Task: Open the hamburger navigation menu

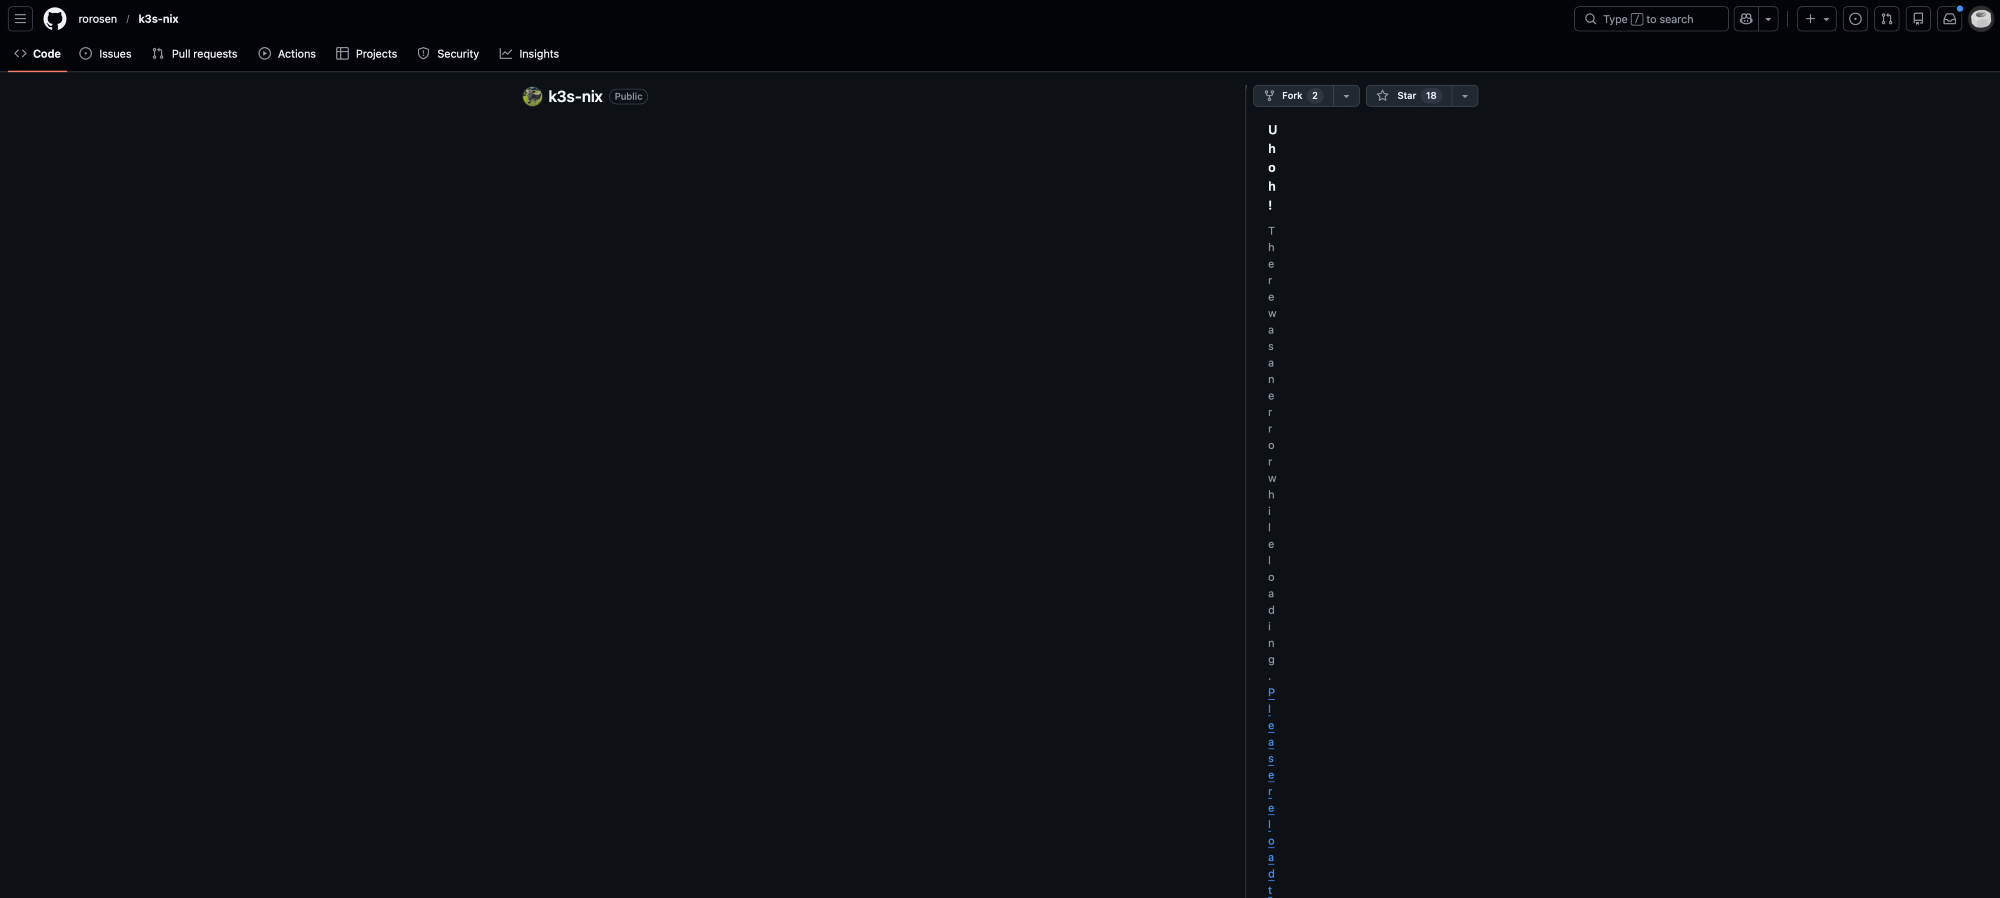Action: pyautogui.click(x=20, y=19)
